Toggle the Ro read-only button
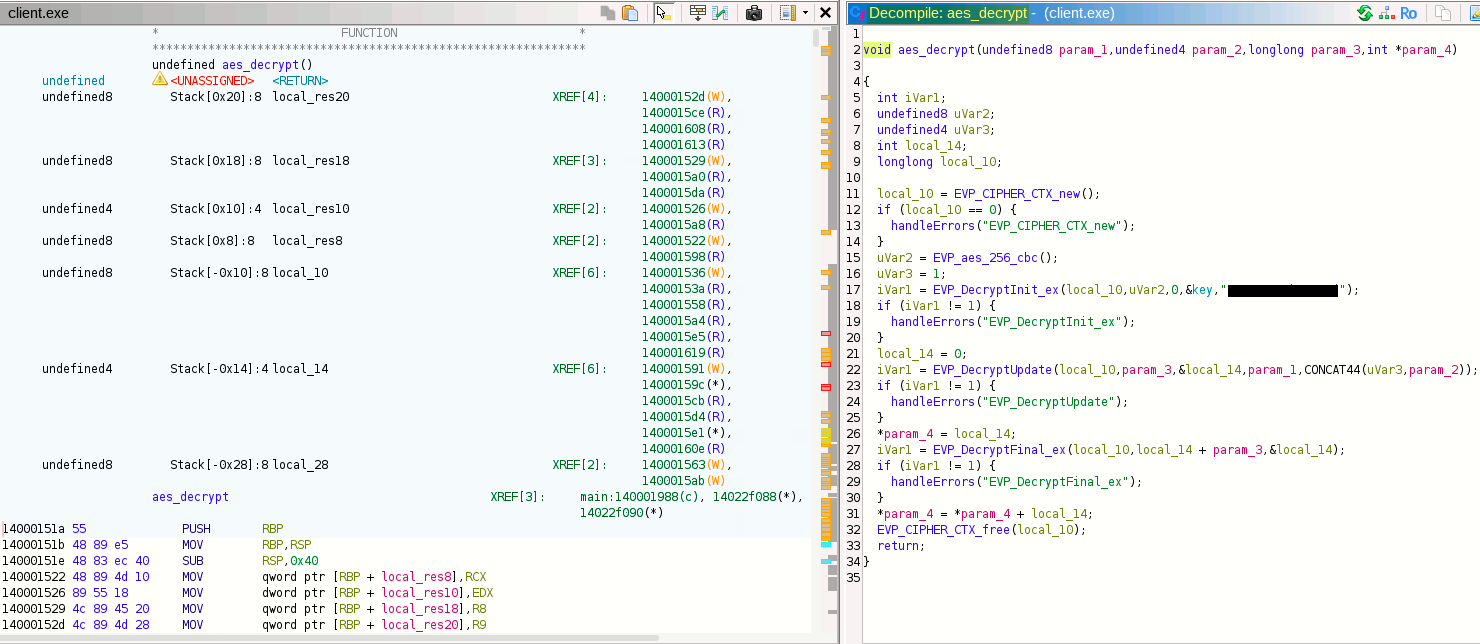The height and width of the screenshot is (644, 1480). (1408, 13)
